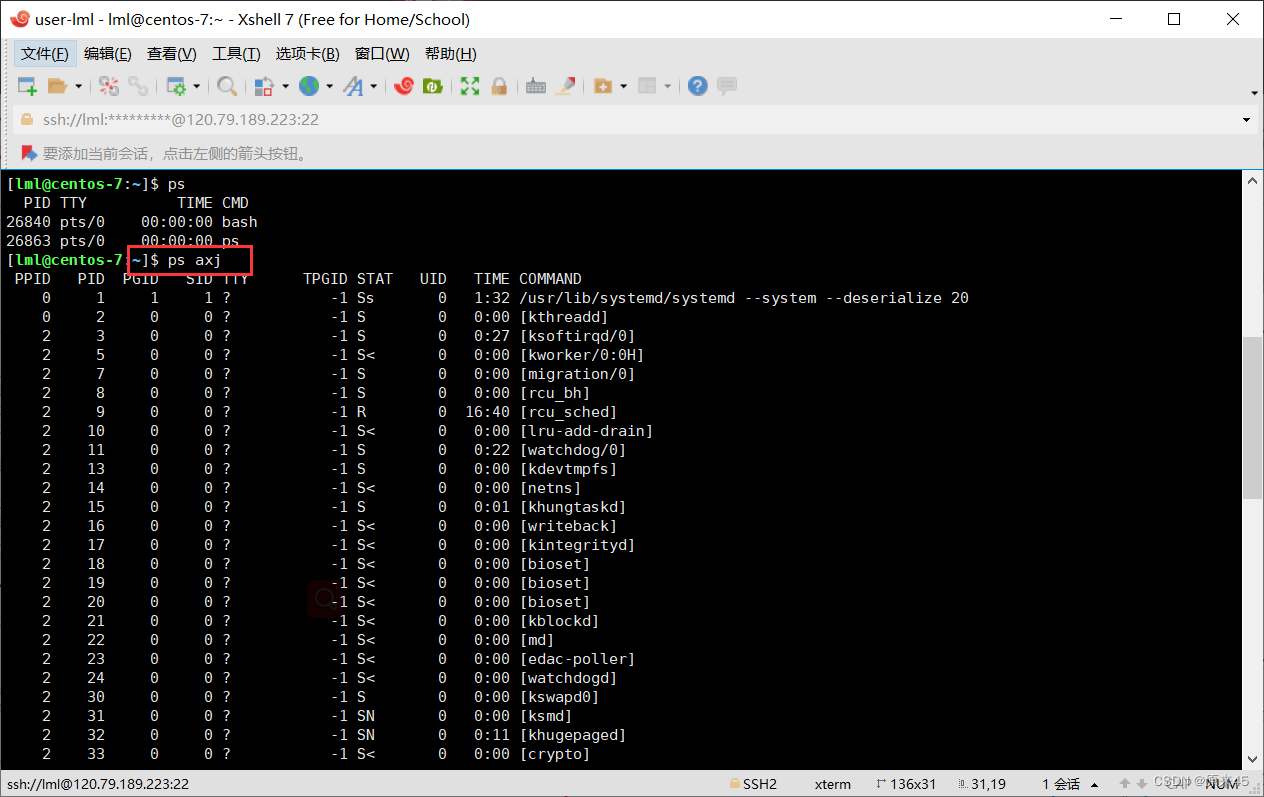The image size is (1264, 797).
Task: Click the layout grid icon
Action: 647,86
